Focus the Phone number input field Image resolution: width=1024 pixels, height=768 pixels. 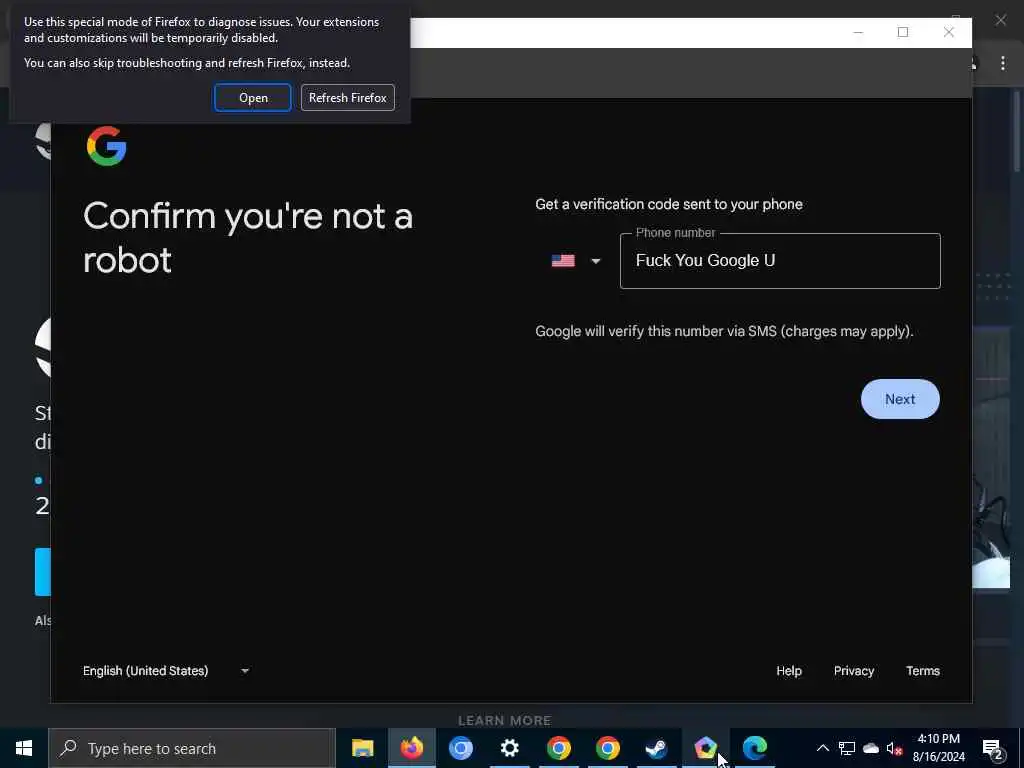point(780,261)
